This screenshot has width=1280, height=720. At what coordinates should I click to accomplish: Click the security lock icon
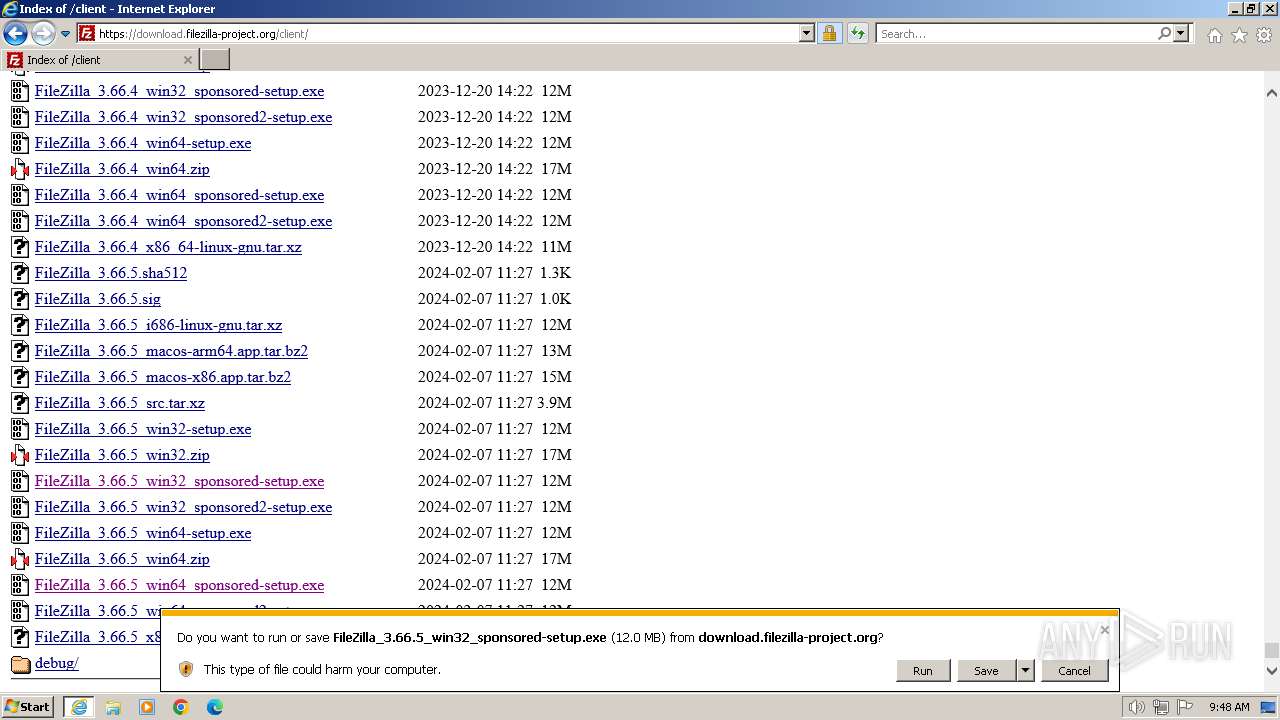(829, 33)
